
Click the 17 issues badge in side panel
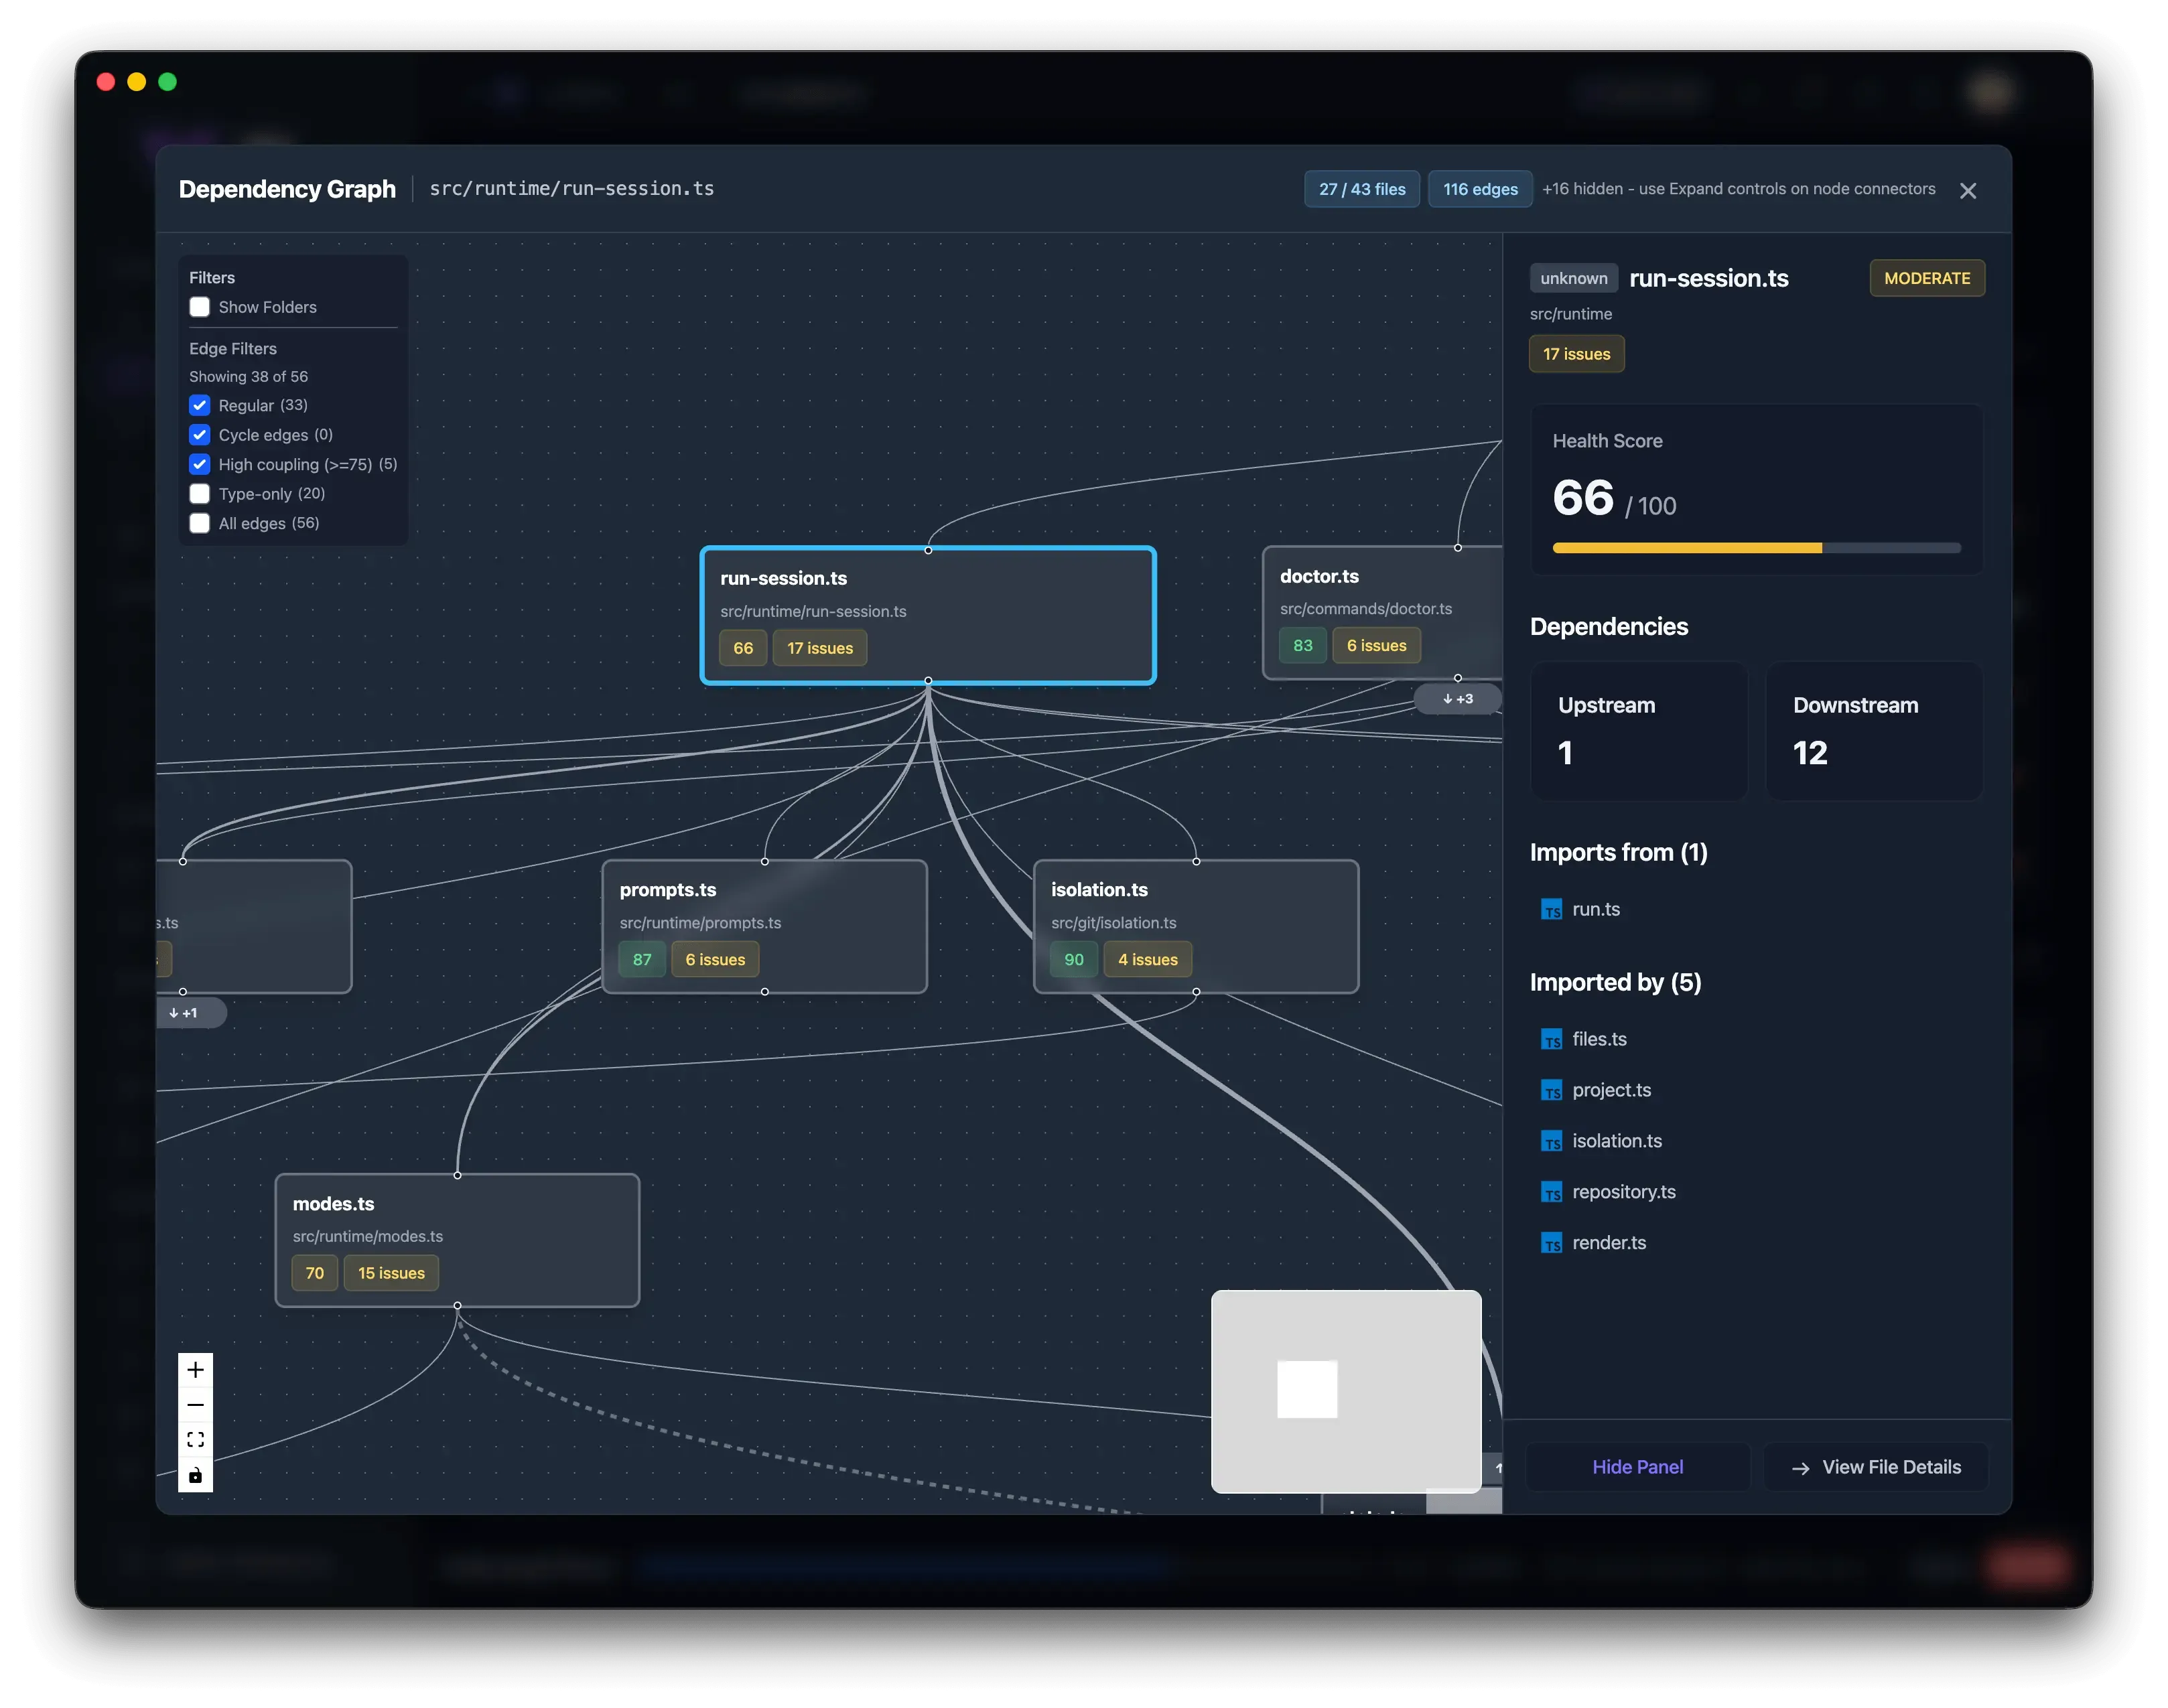click(x=1577, y=354)
